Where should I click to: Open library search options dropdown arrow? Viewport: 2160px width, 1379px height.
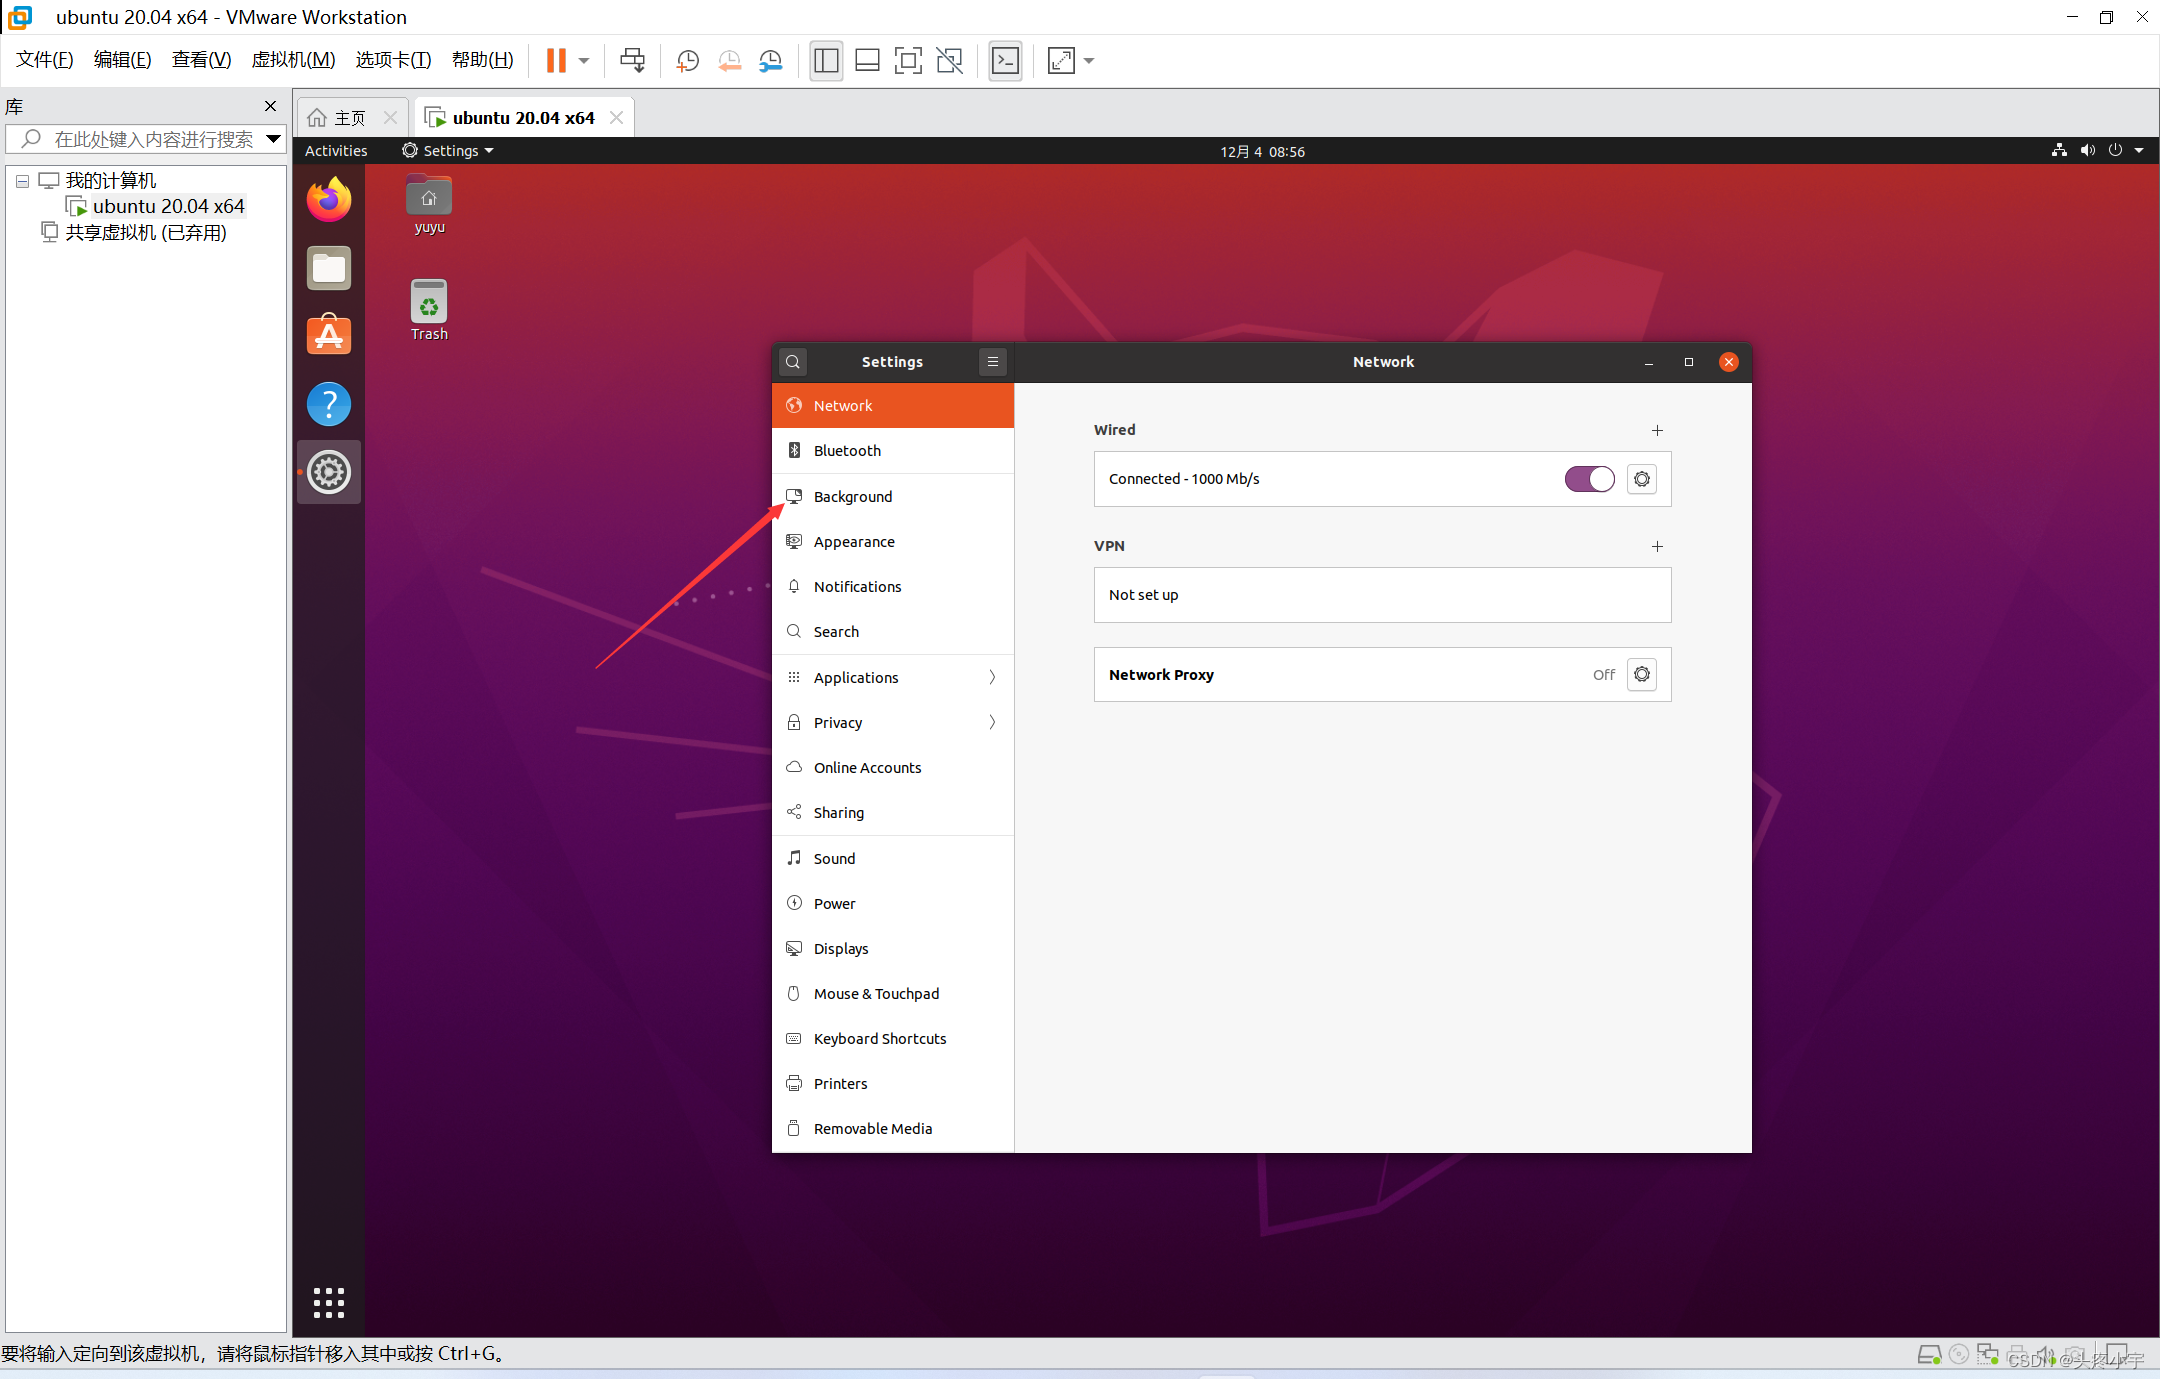[272, 139]
